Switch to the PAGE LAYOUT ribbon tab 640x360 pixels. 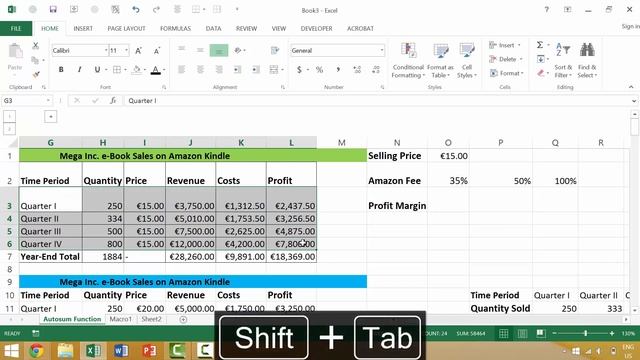click(126, 29)
